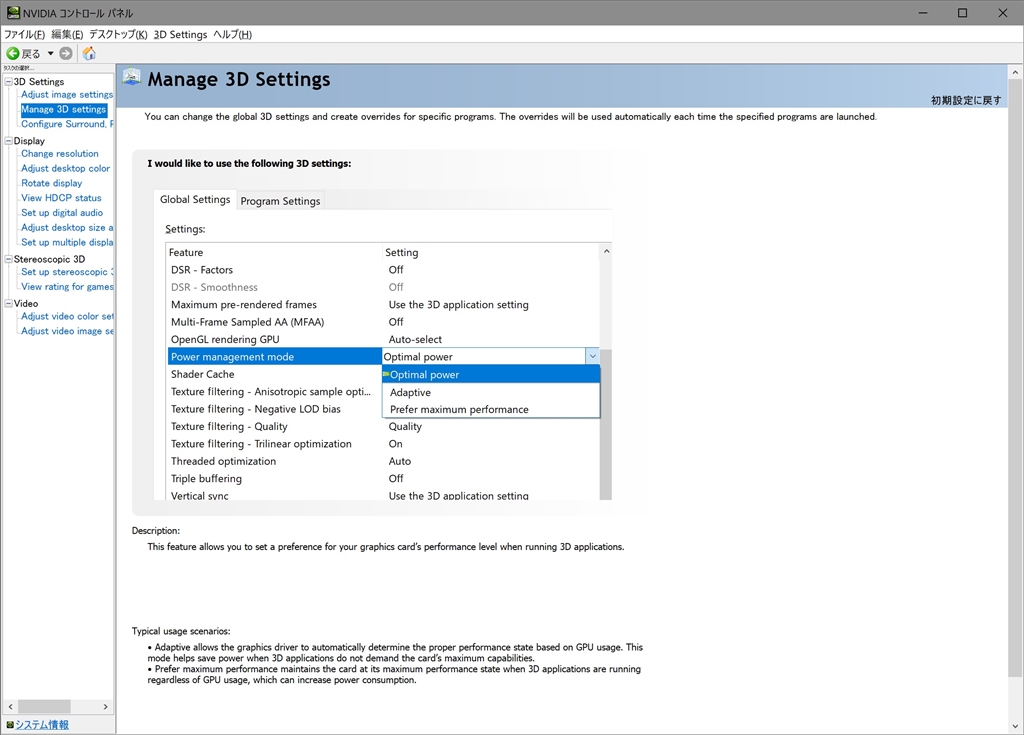Screen dimensions: 1024x735
Task: Collapse the Video tree node
Action: tap(8, 303)
